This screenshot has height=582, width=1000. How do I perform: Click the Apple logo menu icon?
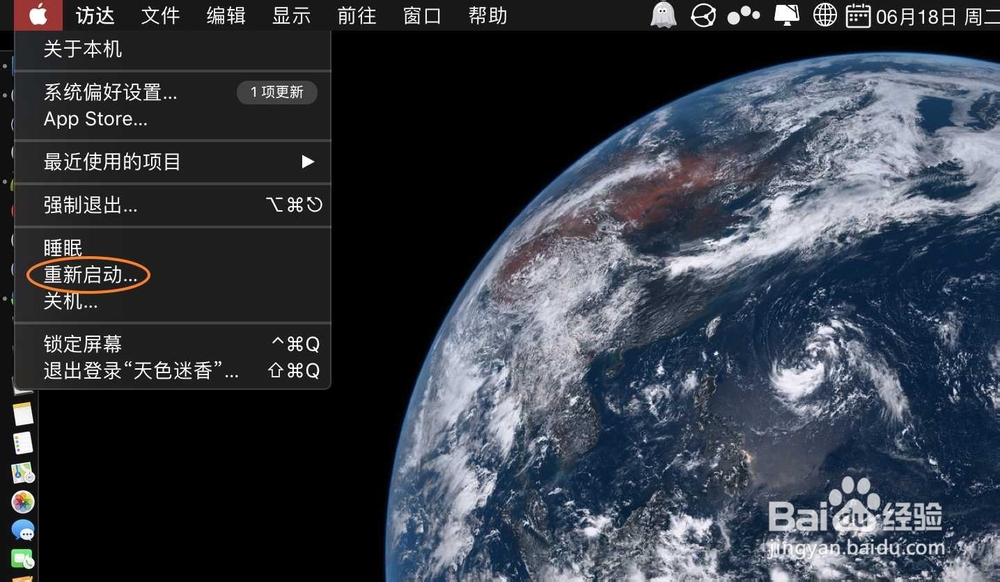(x=38, y=15)
